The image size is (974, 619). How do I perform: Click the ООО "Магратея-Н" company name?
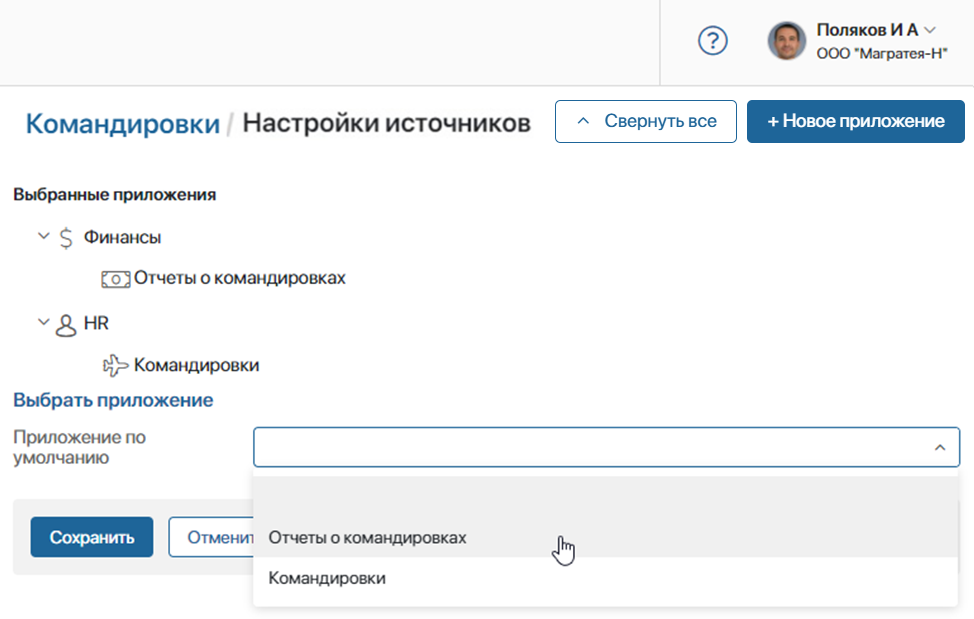(882, 54)
